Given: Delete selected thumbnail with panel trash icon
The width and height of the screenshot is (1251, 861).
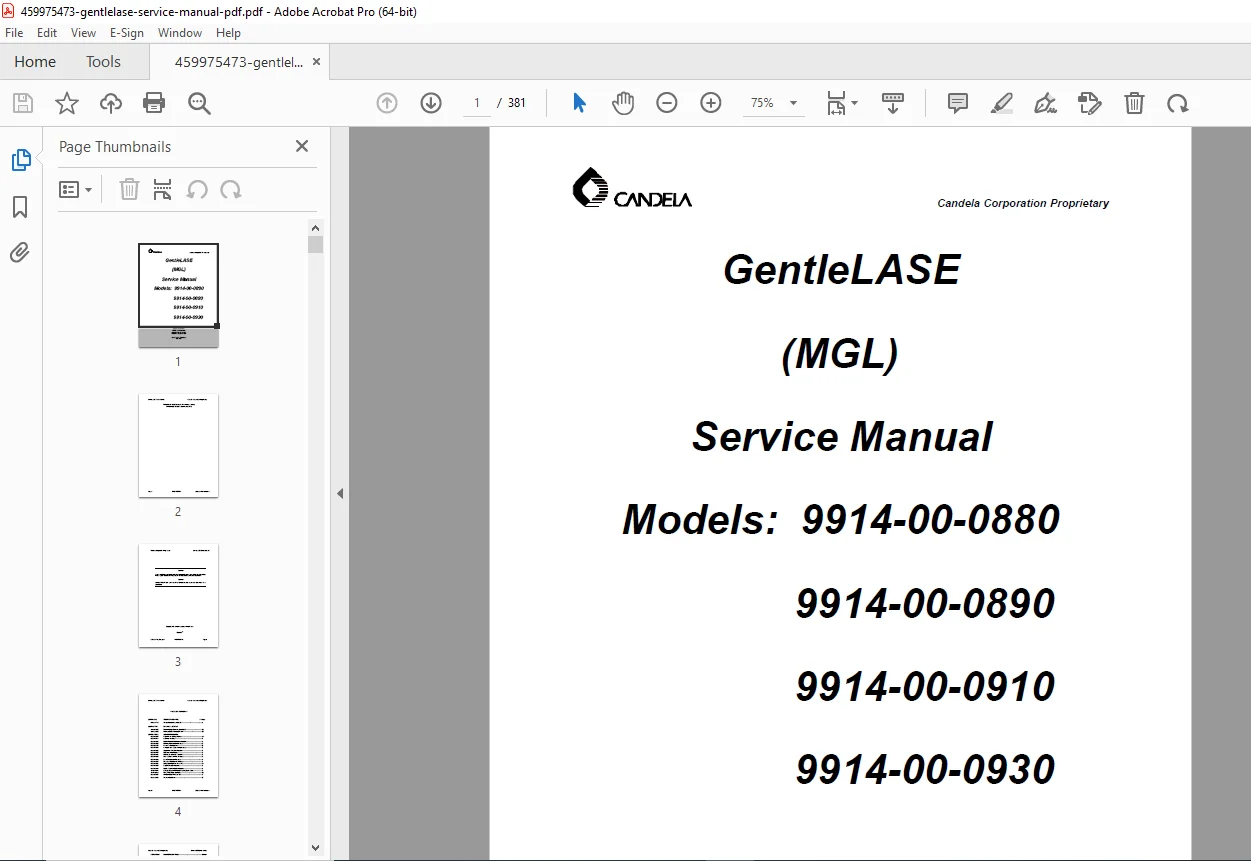Looking at the screenshot, I should pos(129,190).
